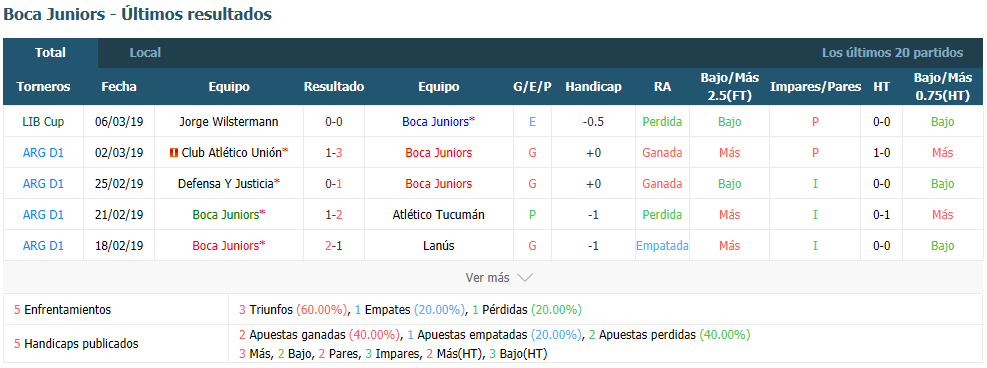Open Los últimos 20 partidos selector
This screenshot has width=987, height=368.
click(892, 53)
